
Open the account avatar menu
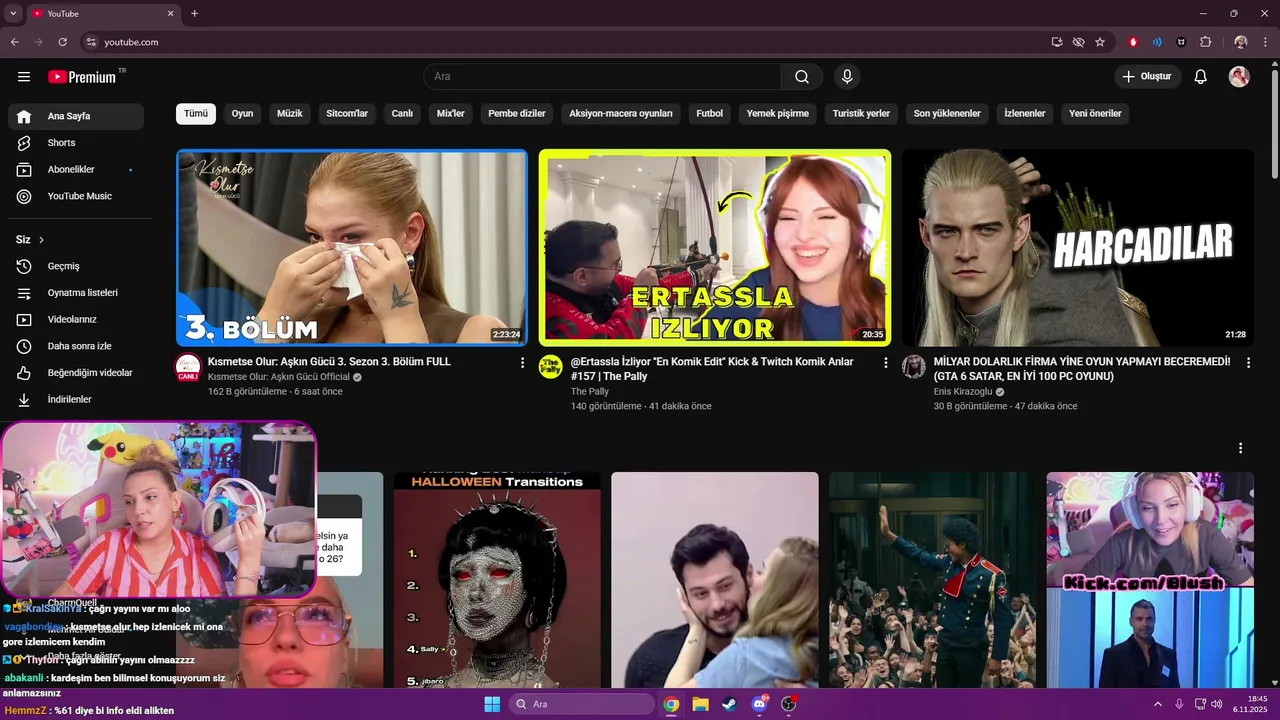click(x=1239, y=77)
